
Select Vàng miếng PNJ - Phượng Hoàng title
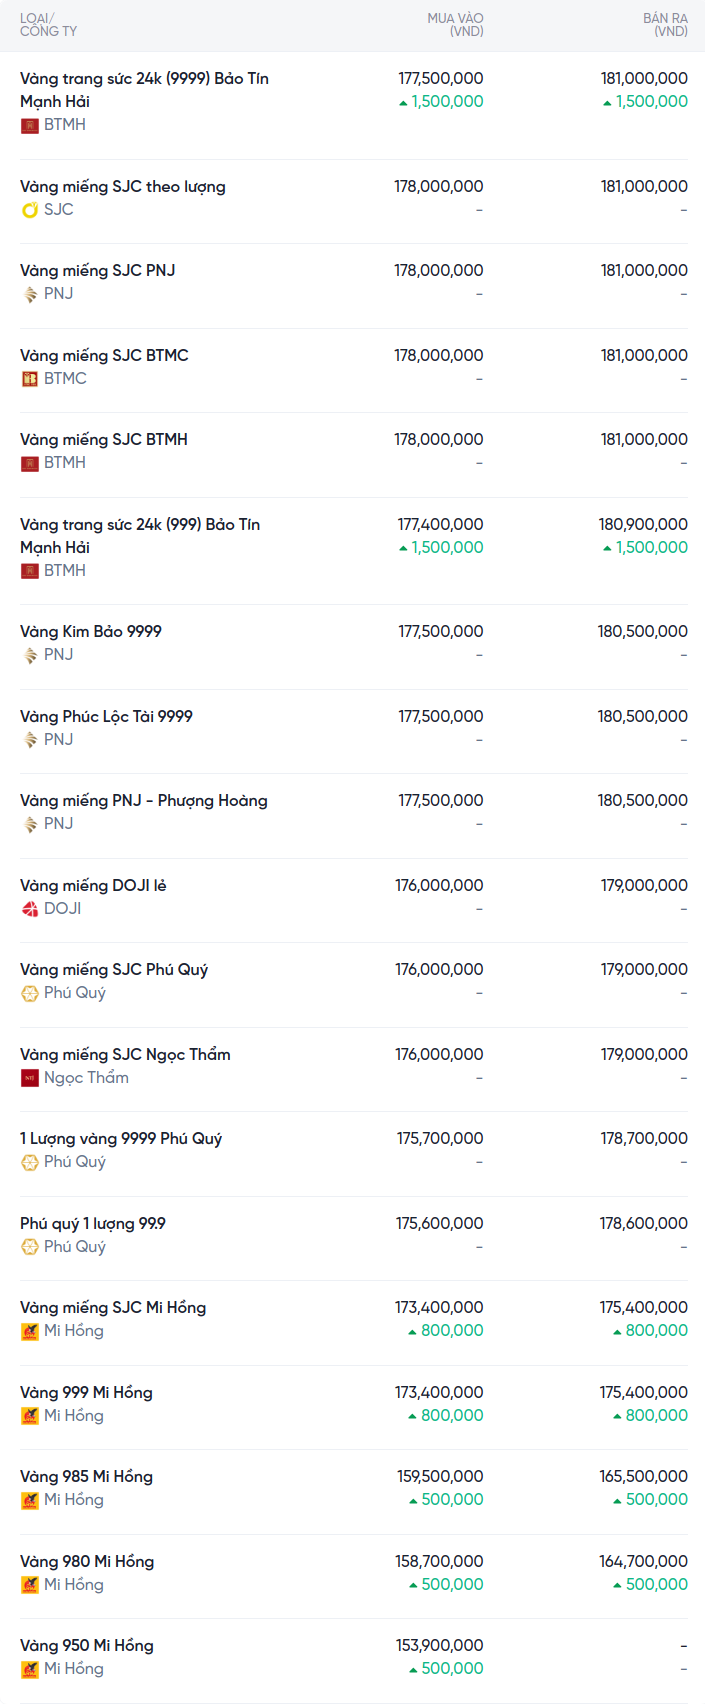(144, 801)
